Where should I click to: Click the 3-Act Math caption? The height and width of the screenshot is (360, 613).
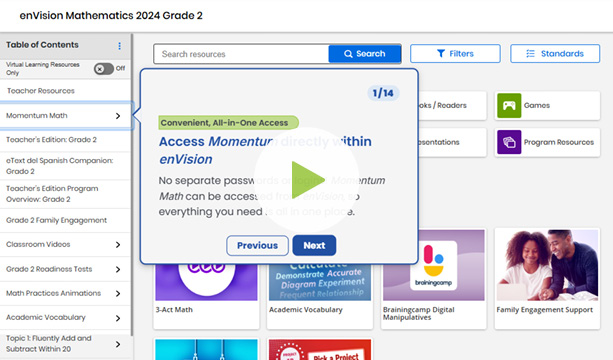[174, 310]
